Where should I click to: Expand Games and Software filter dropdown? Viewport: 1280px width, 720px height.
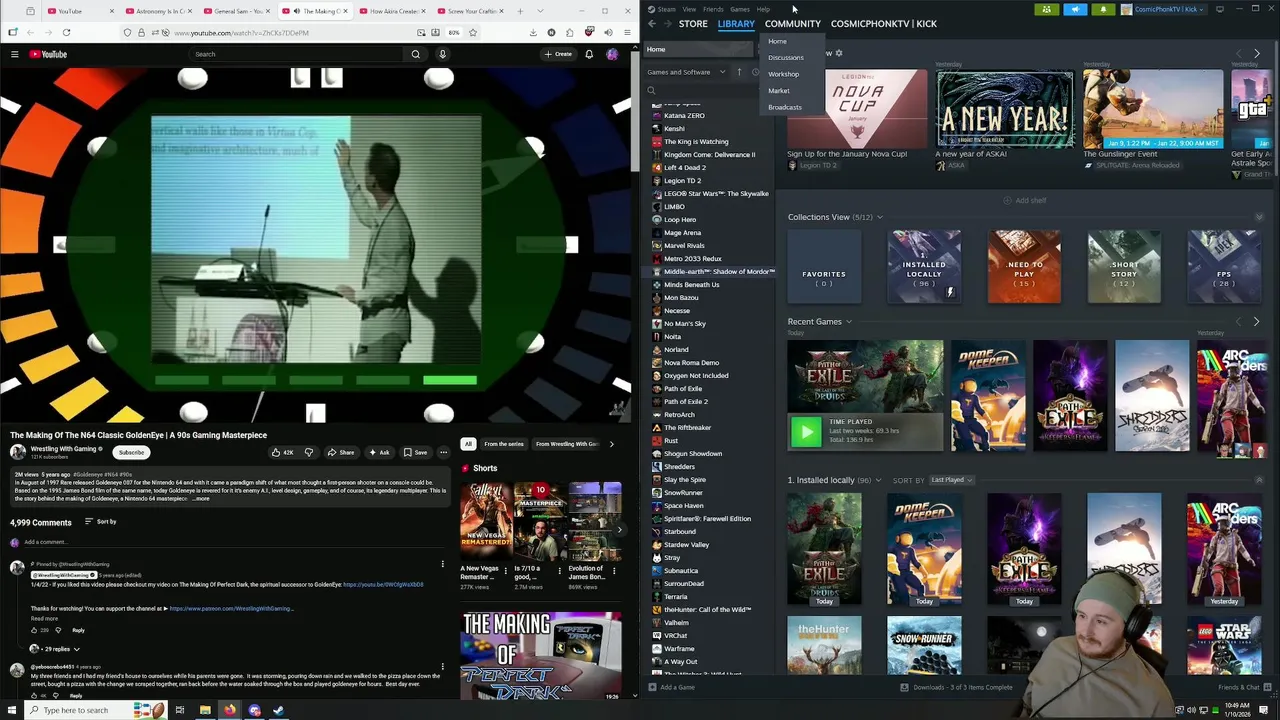click(x=684, y=72)
